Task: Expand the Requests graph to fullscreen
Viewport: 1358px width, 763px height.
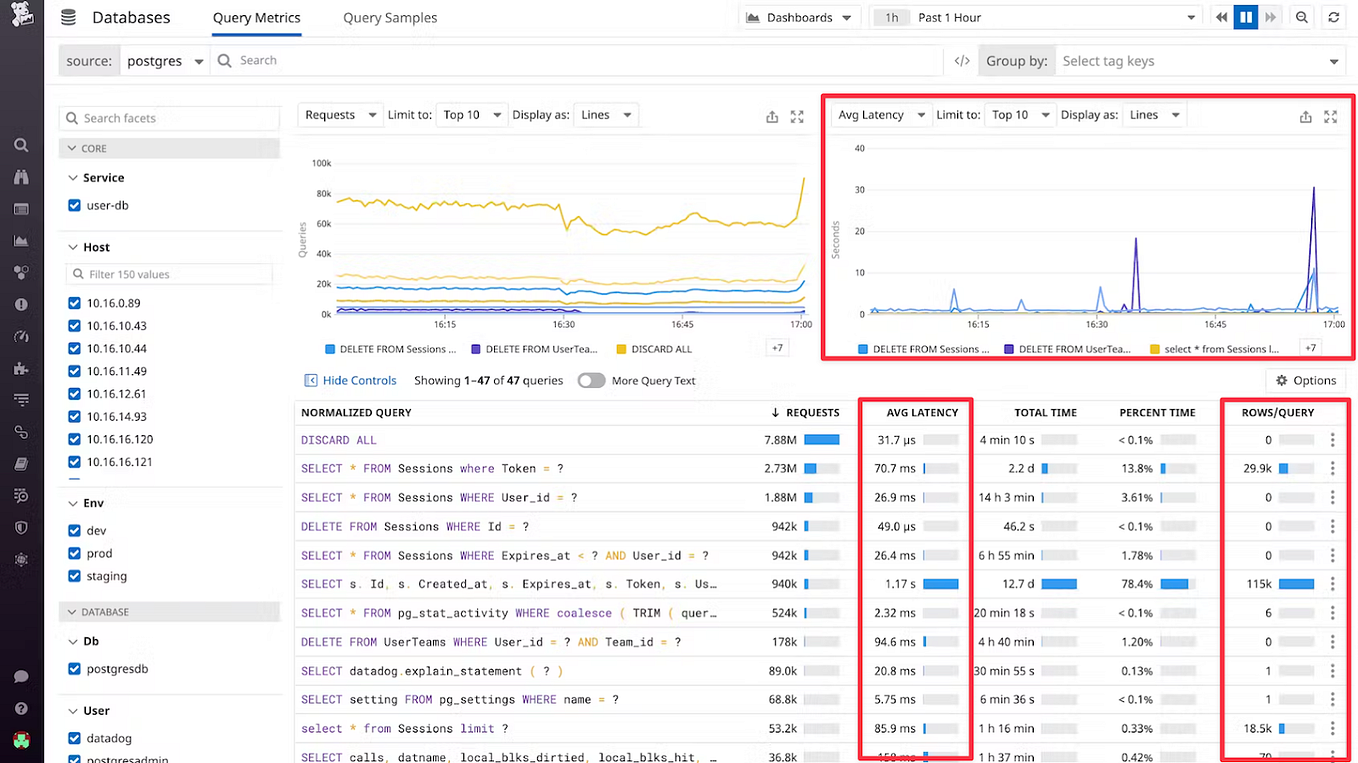Action: click(797, 117)
